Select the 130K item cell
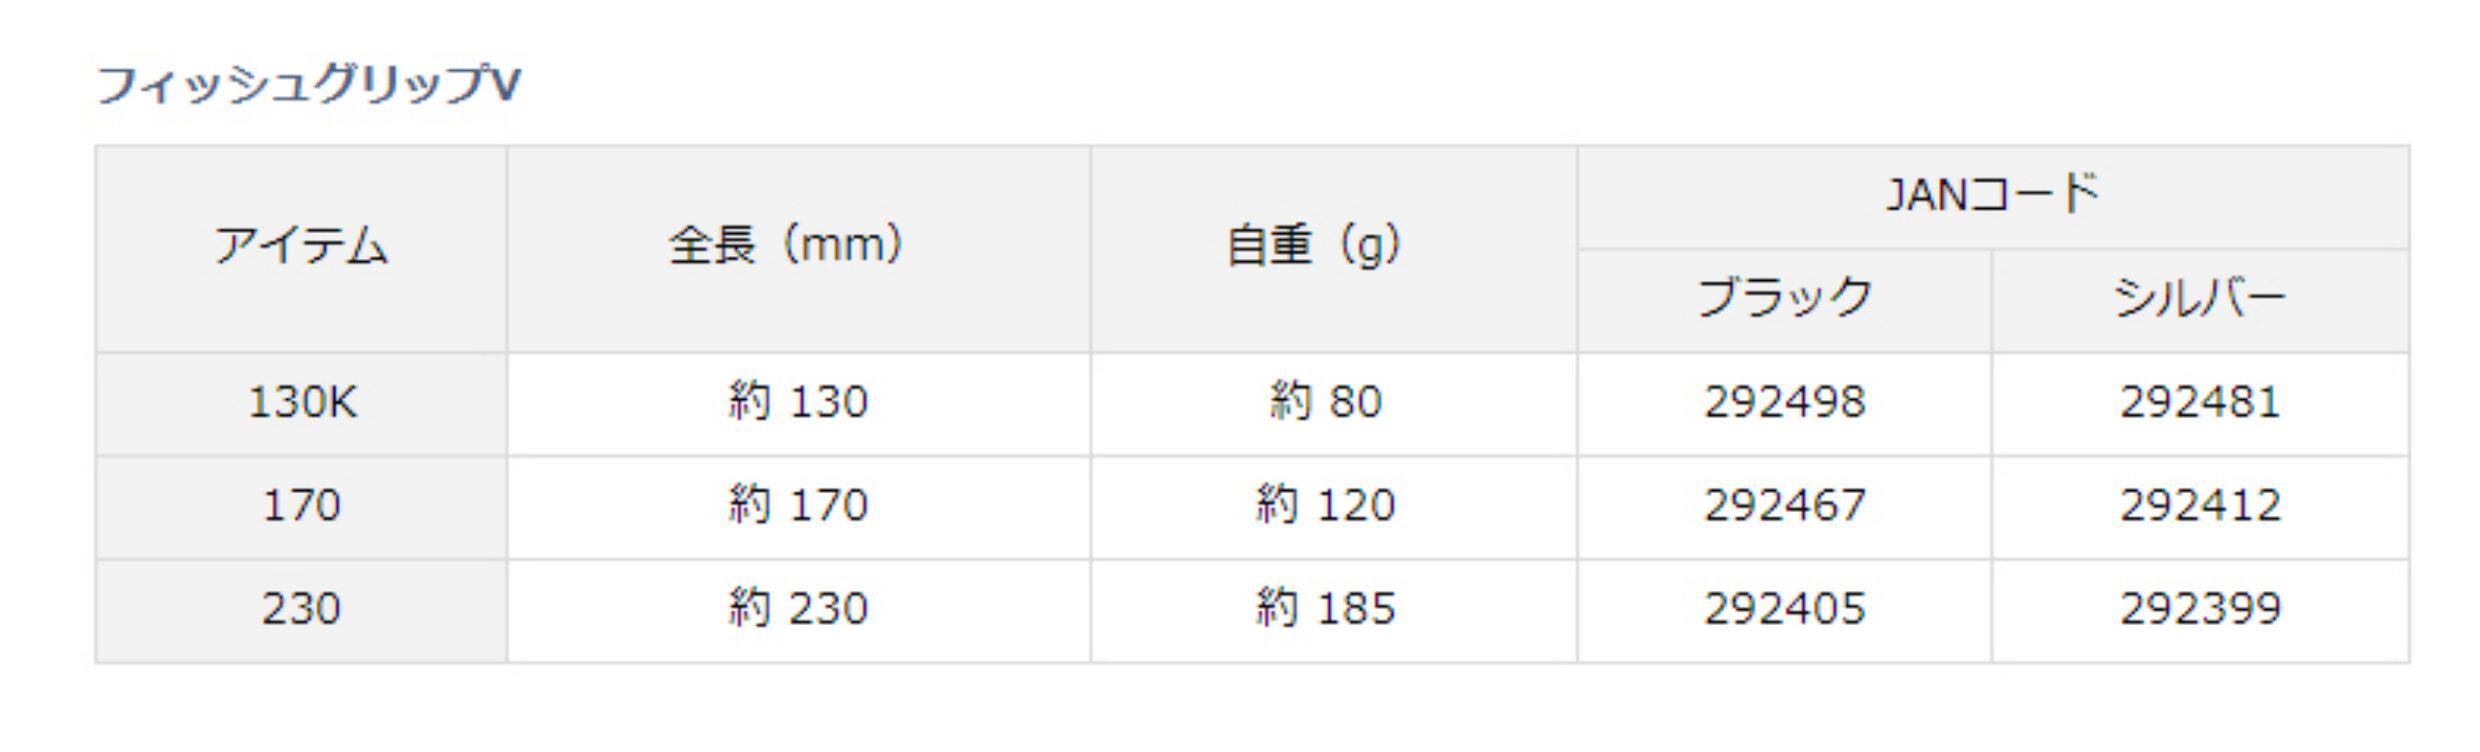The image size is (2480, 752). coord(301,403)
